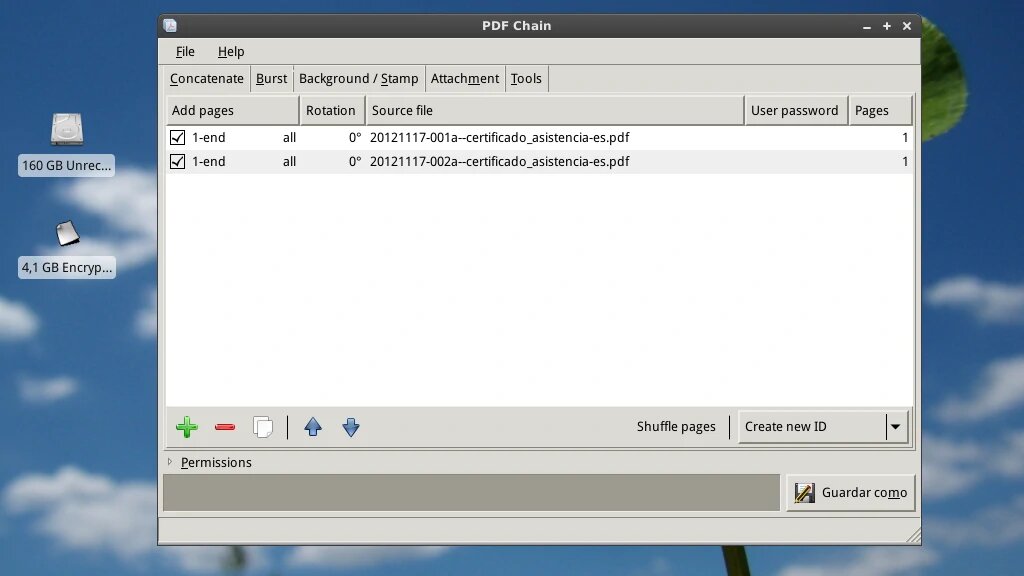Click the 0° rotation of the 001a row
This screenshot has height=576, width=1024.
click(355, 138)
